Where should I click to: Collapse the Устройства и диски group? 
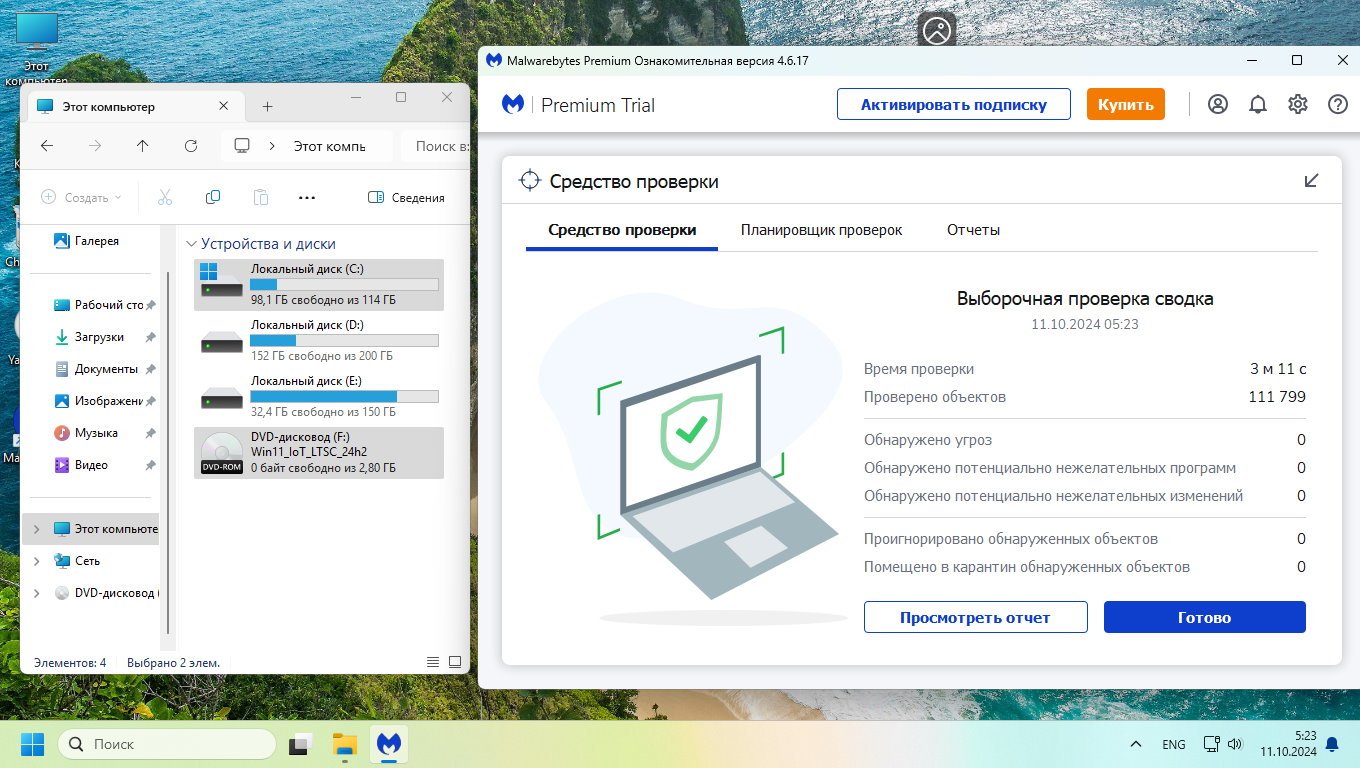coord(191,244)
